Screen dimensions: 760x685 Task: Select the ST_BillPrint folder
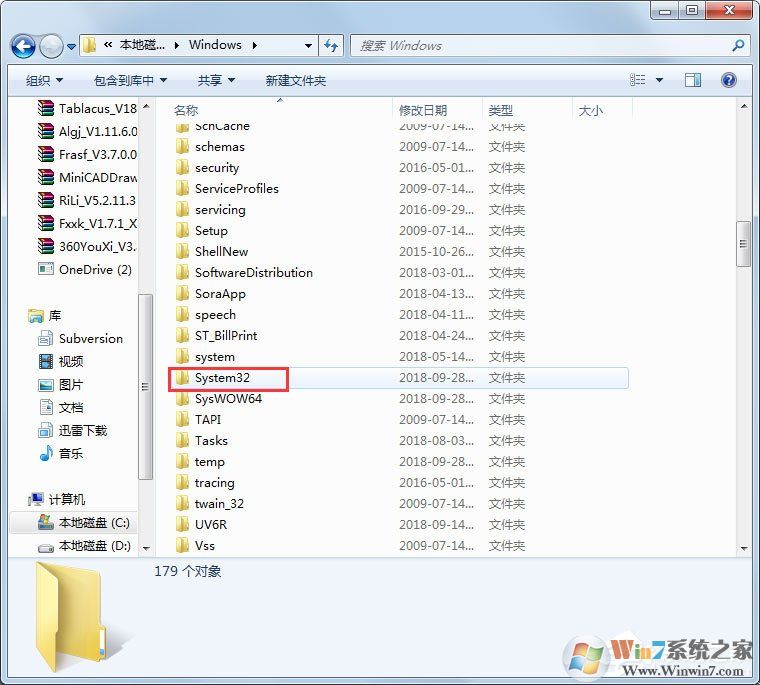tap(216, 335)
